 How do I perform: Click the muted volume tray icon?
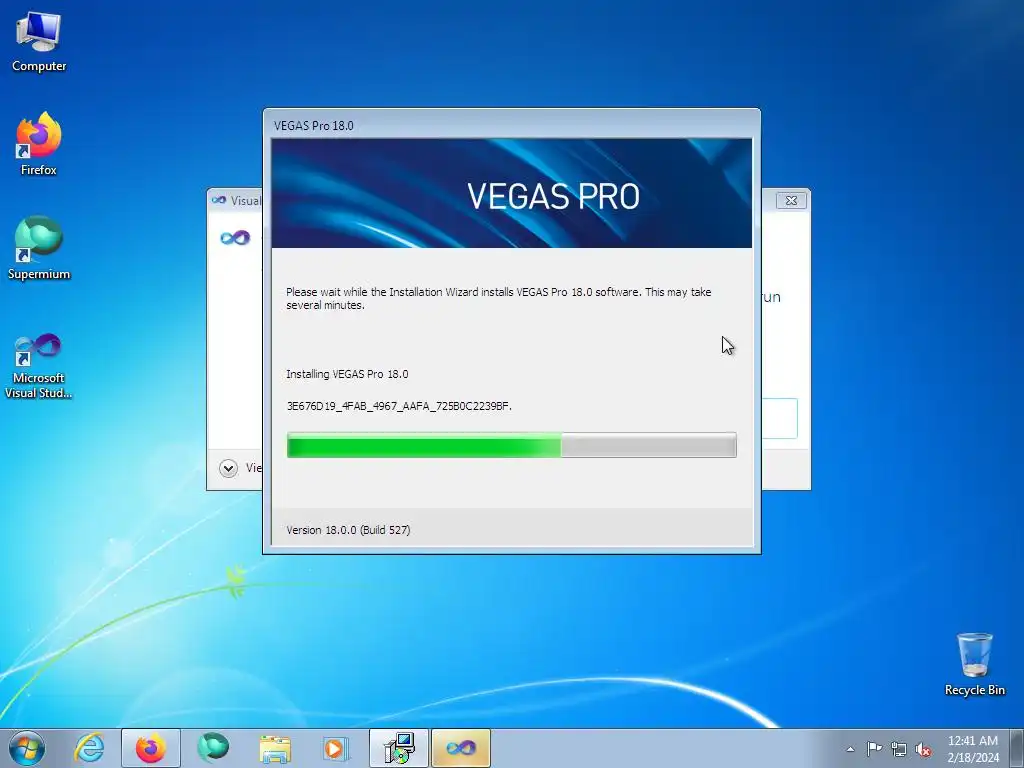click(x=923, y=749)
